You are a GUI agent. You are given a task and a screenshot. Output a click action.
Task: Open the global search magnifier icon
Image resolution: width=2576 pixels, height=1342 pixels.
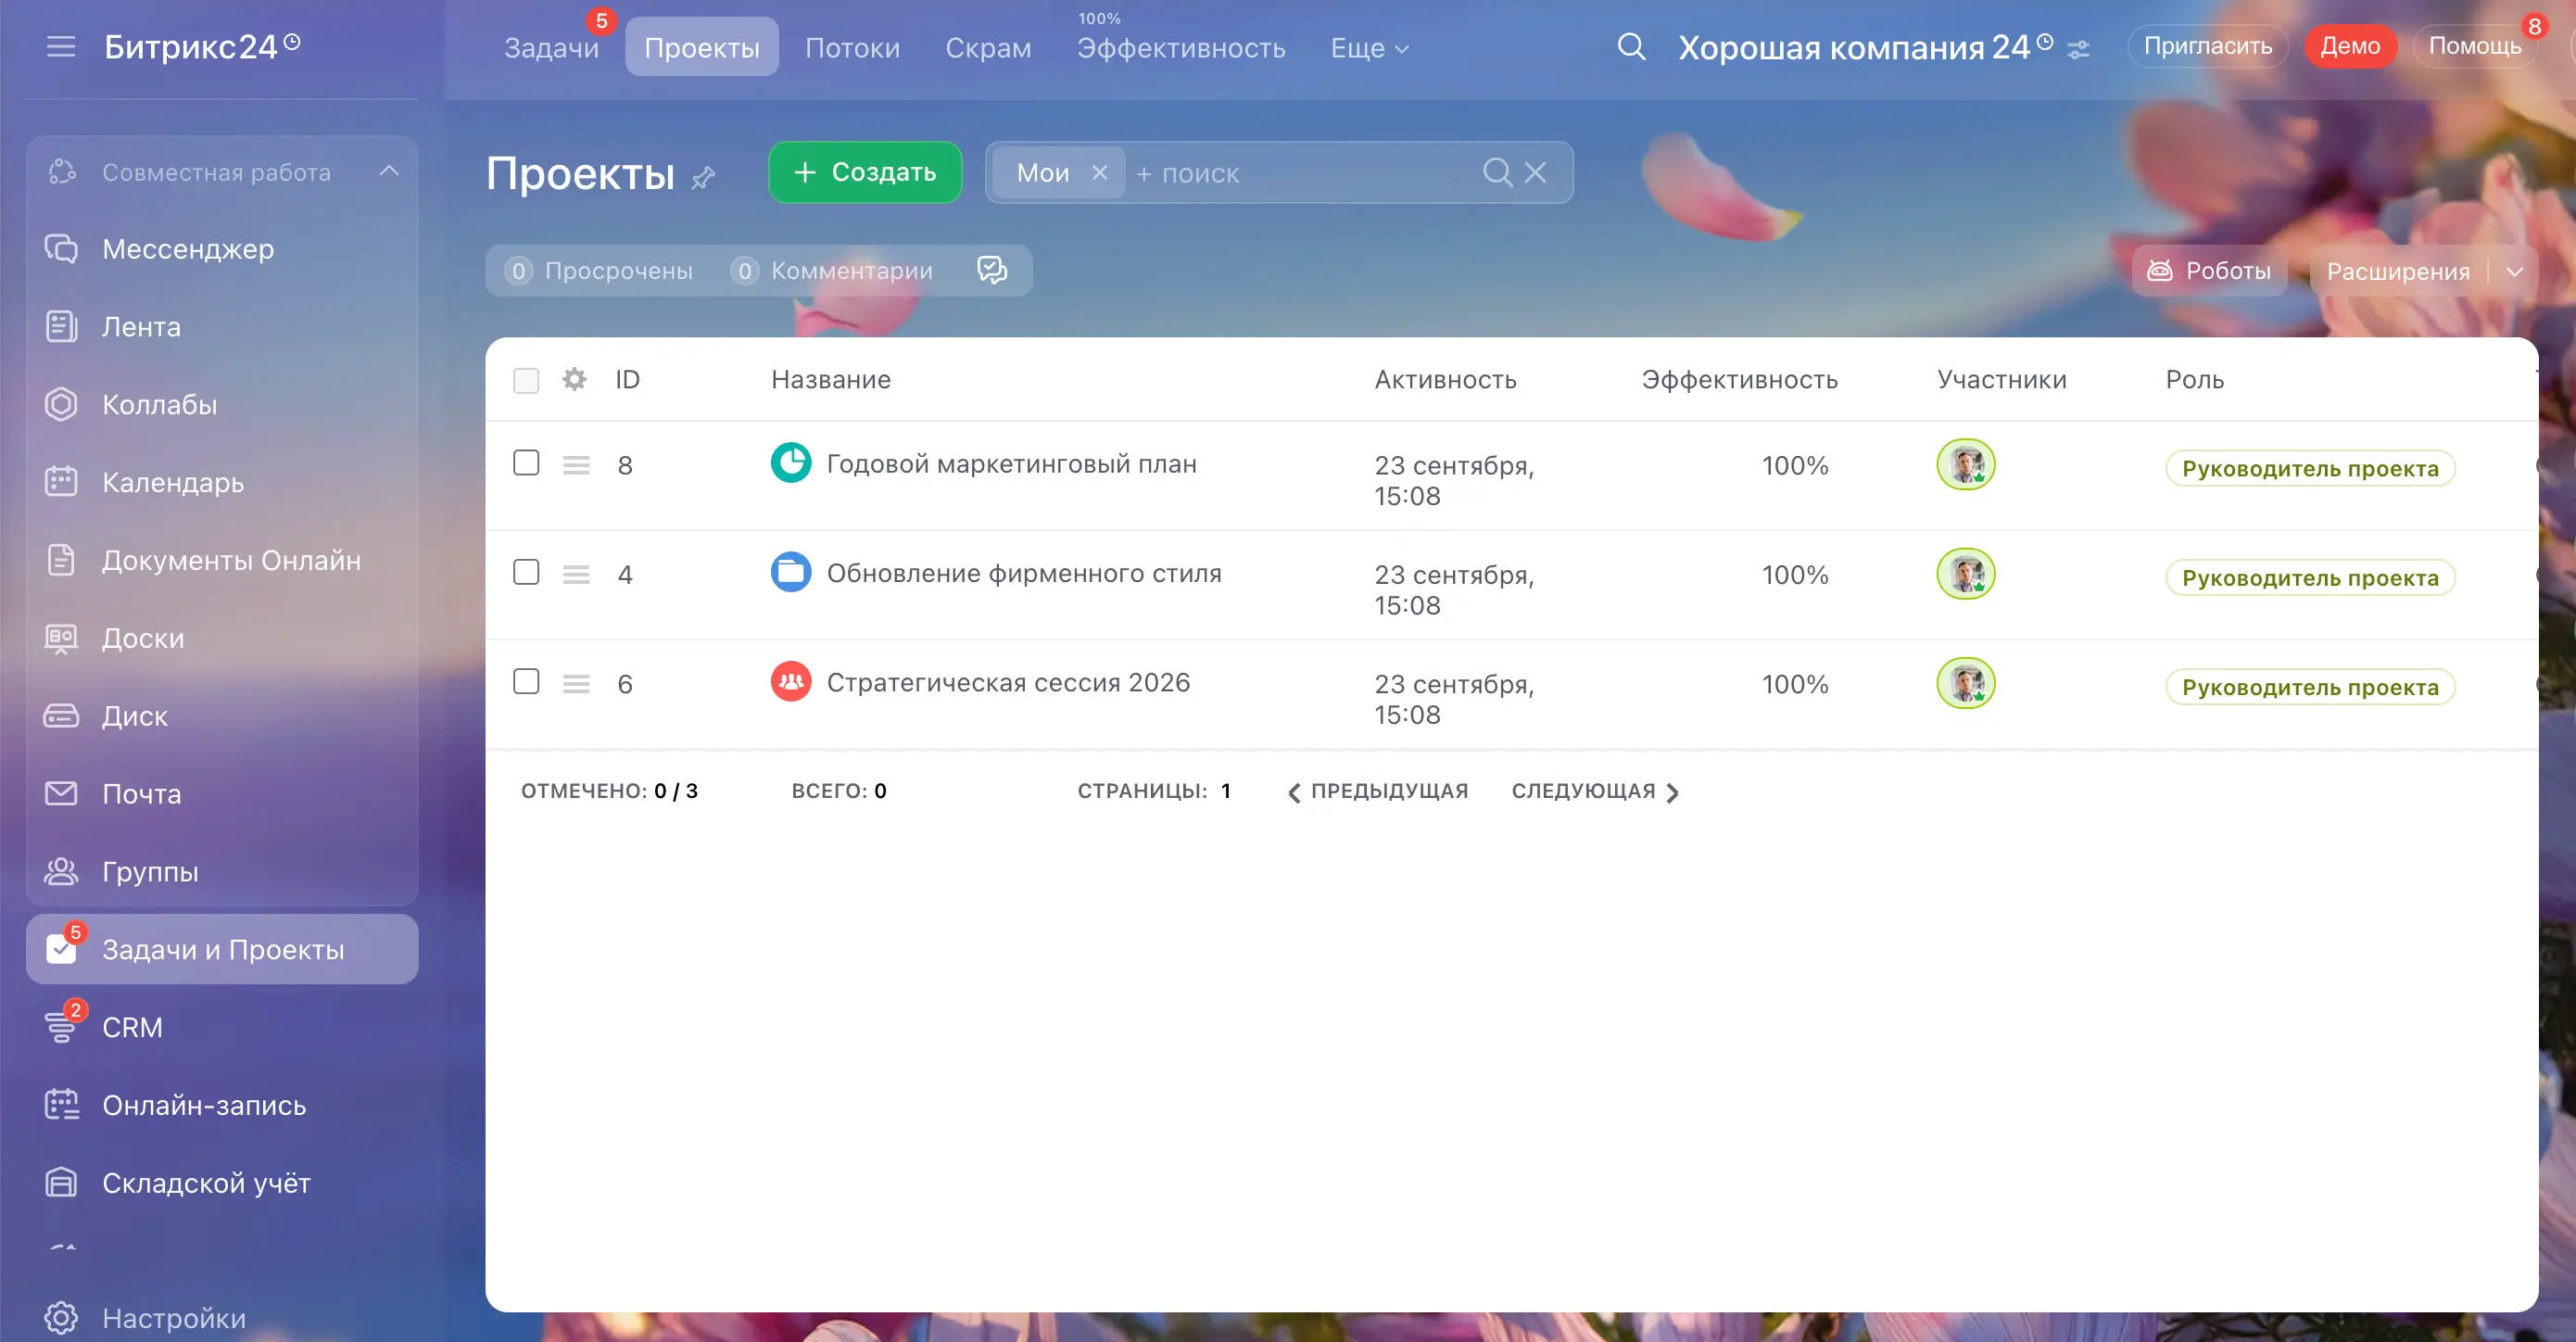tap(1631, 47)
